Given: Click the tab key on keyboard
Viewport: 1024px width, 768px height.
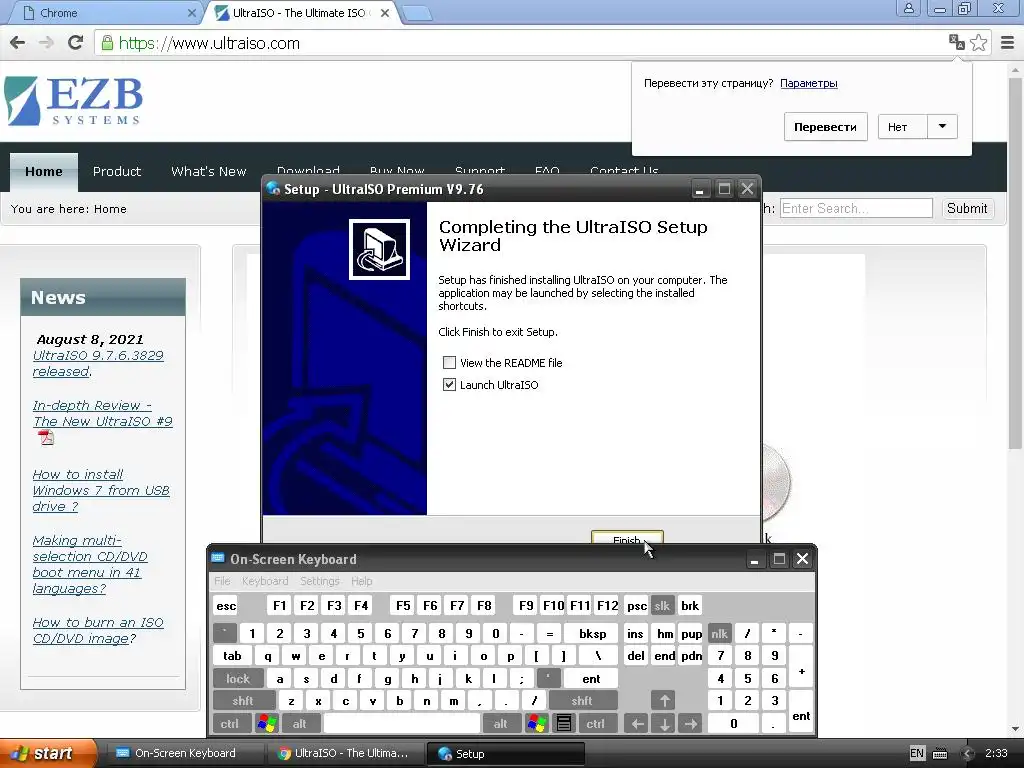Looking at the screenshot, I should click(x=232, y=656).
